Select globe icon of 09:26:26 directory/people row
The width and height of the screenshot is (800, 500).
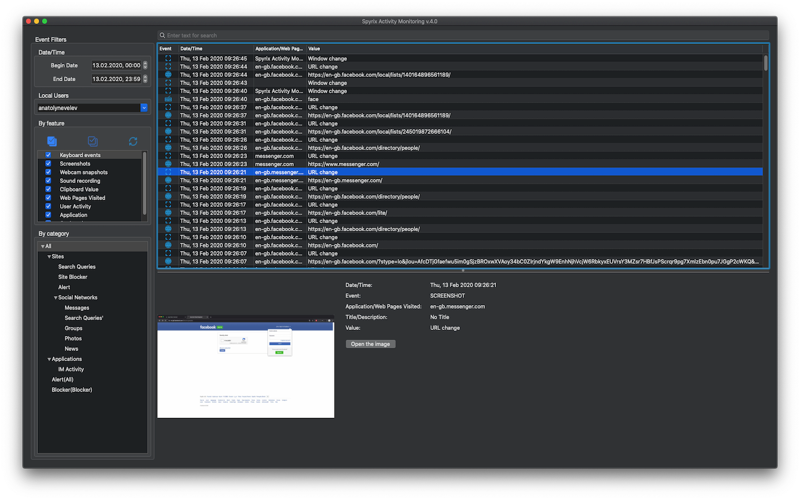click(168, 148)
